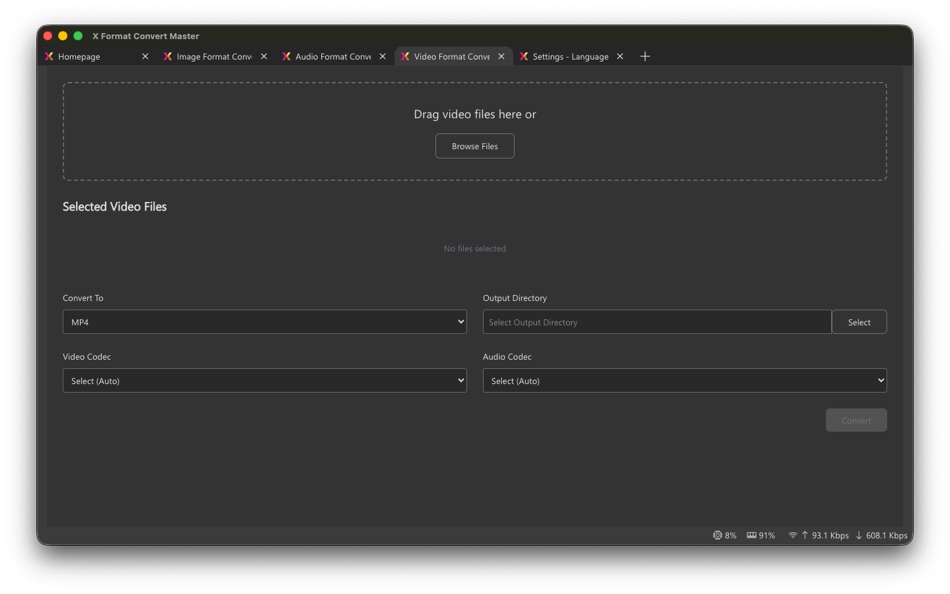Image resolution: width=950 pixels, height=594 pixels.
Task: Close the Homepage tab
Action: click(145, 56)
